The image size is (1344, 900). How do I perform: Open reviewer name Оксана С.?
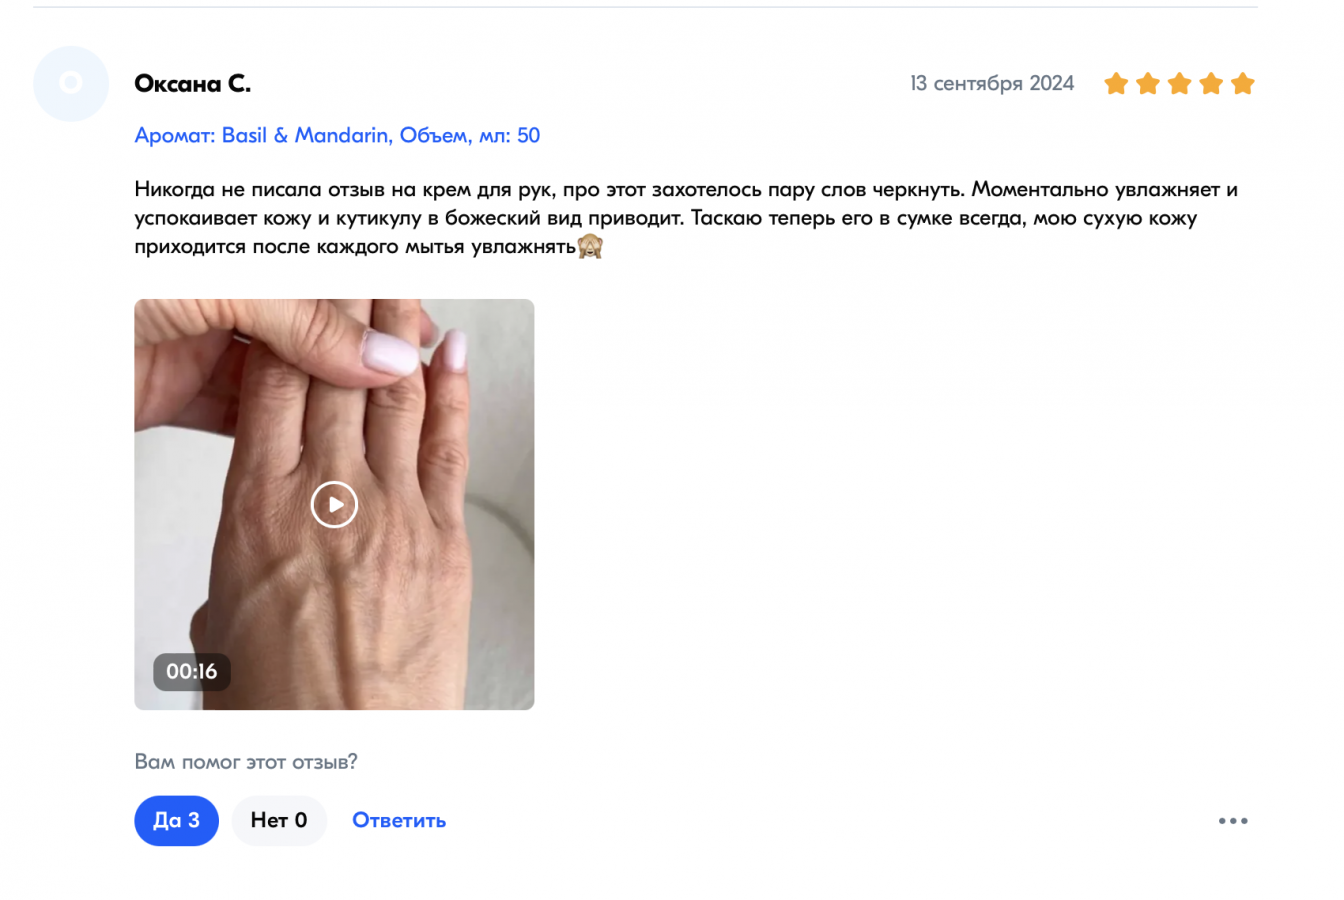193,83
